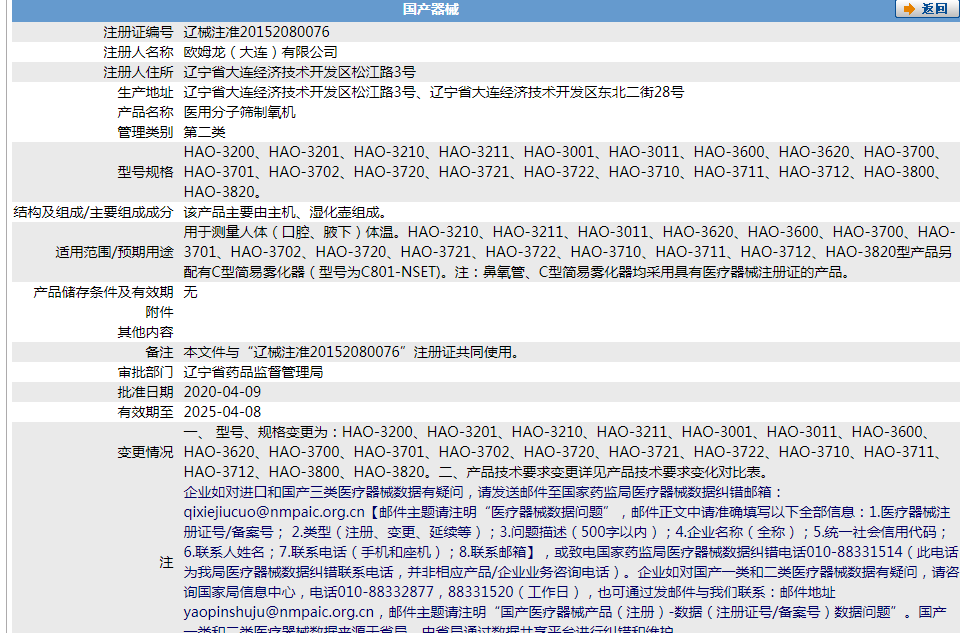Click email qixiejiucuo@nmpaic.org.cn
This screenshot has height=633, width=960.
click(x=274, y=512)
